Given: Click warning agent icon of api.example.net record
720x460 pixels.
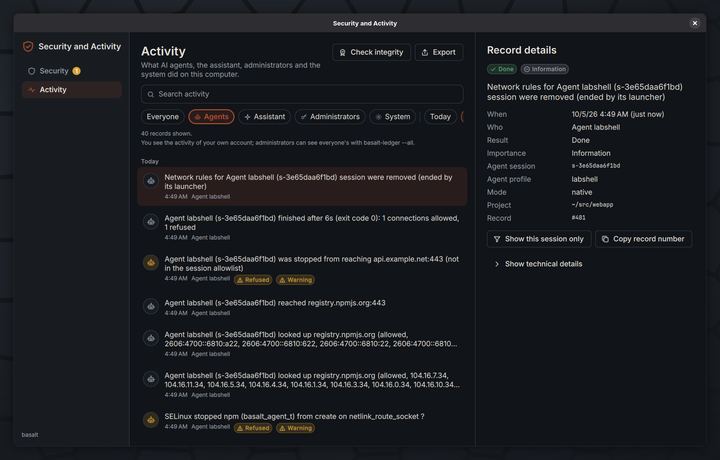Looking at the screenshot, I should click(151, 263).
